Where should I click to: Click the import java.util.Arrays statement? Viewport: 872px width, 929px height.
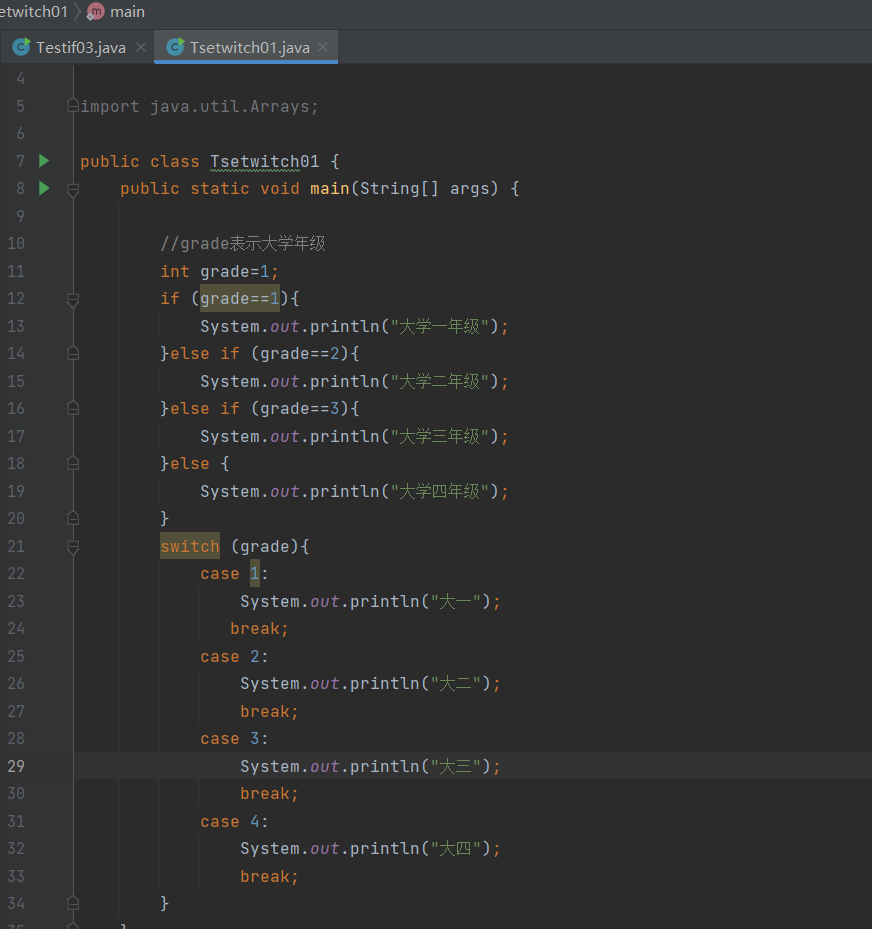pos(199,107)
